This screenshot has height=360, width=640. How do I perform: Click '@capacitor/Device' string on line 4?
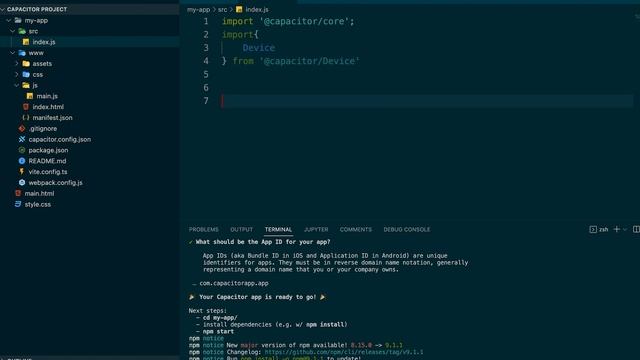click(310, 61)
